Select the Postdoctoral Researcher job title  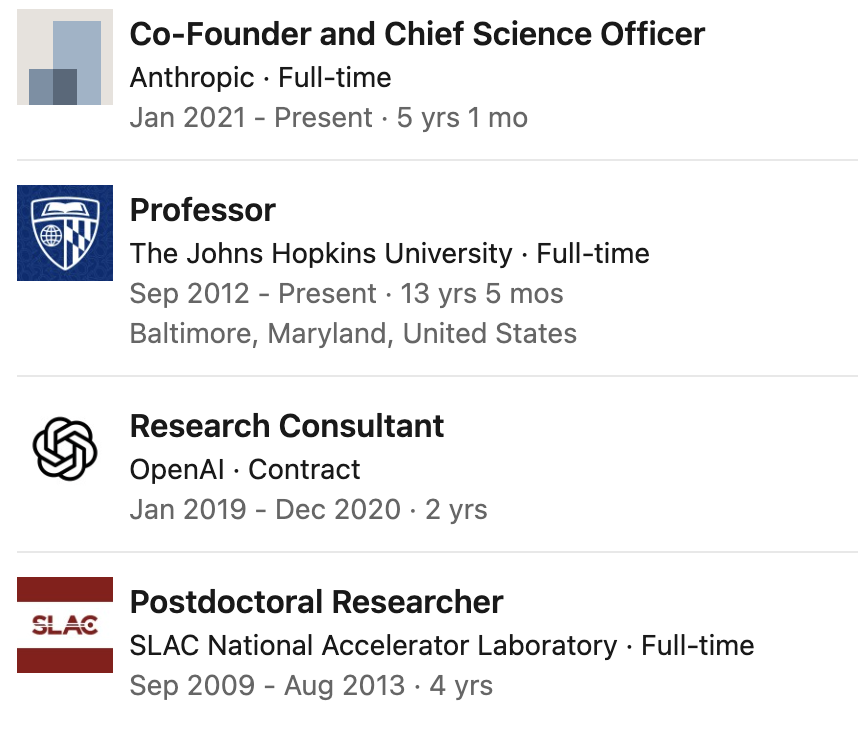coord(316,602)
